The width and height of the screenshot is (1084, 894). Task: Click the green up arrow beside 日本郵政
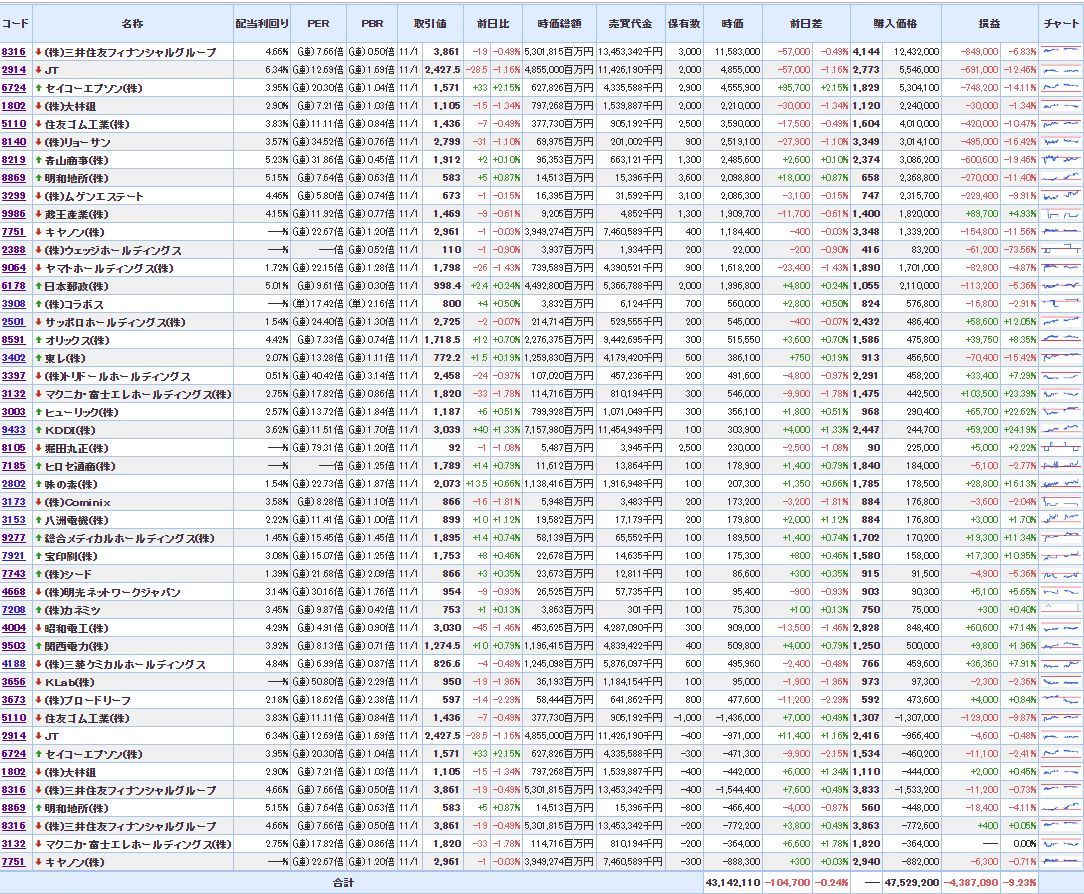pos(38,286)
